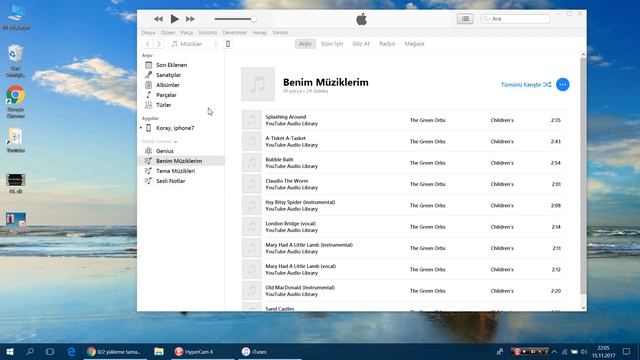Open the blue more options button
This screenshot has width=640, height=360.
pos(562,84)
